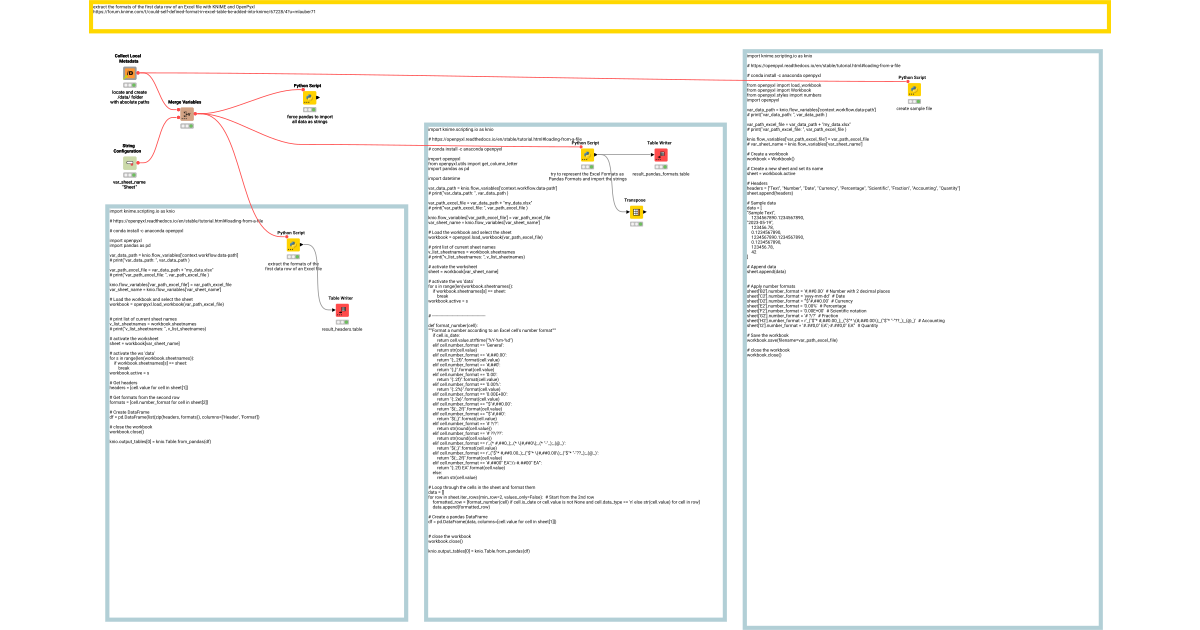Select Python Script node extracting first row formats
The height and width of the screenshot is (630, 1200).
click(x=293, y=245)
